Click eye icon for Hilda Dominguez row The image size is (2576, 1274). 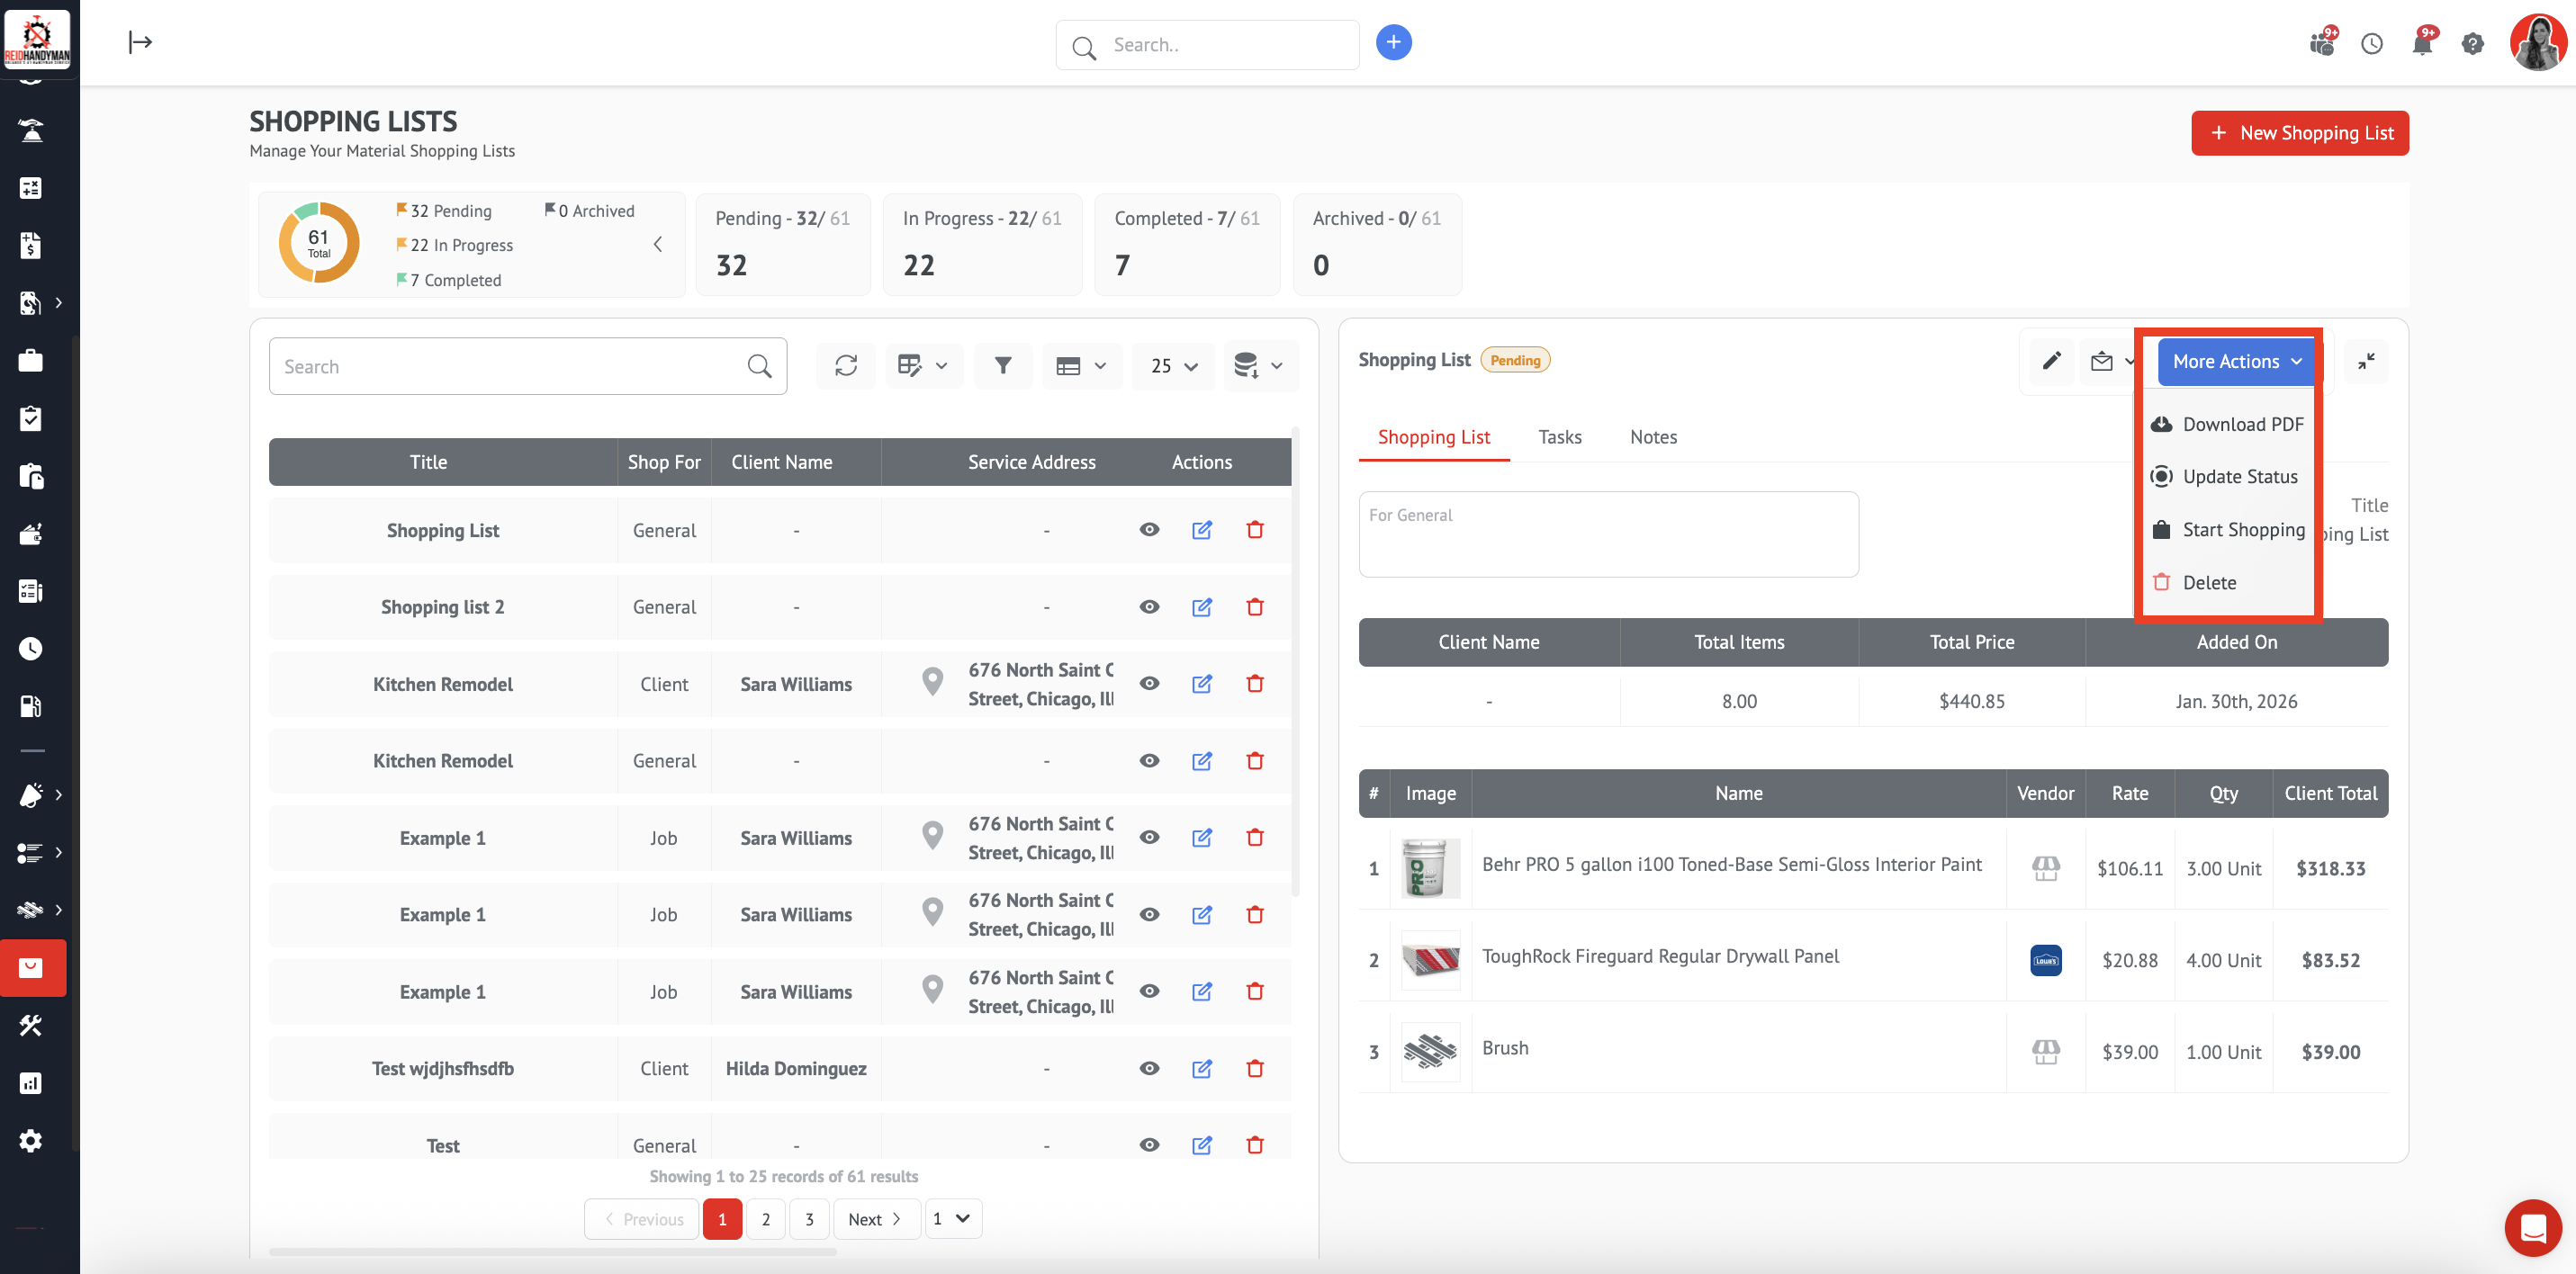tap(1149, 1068)
